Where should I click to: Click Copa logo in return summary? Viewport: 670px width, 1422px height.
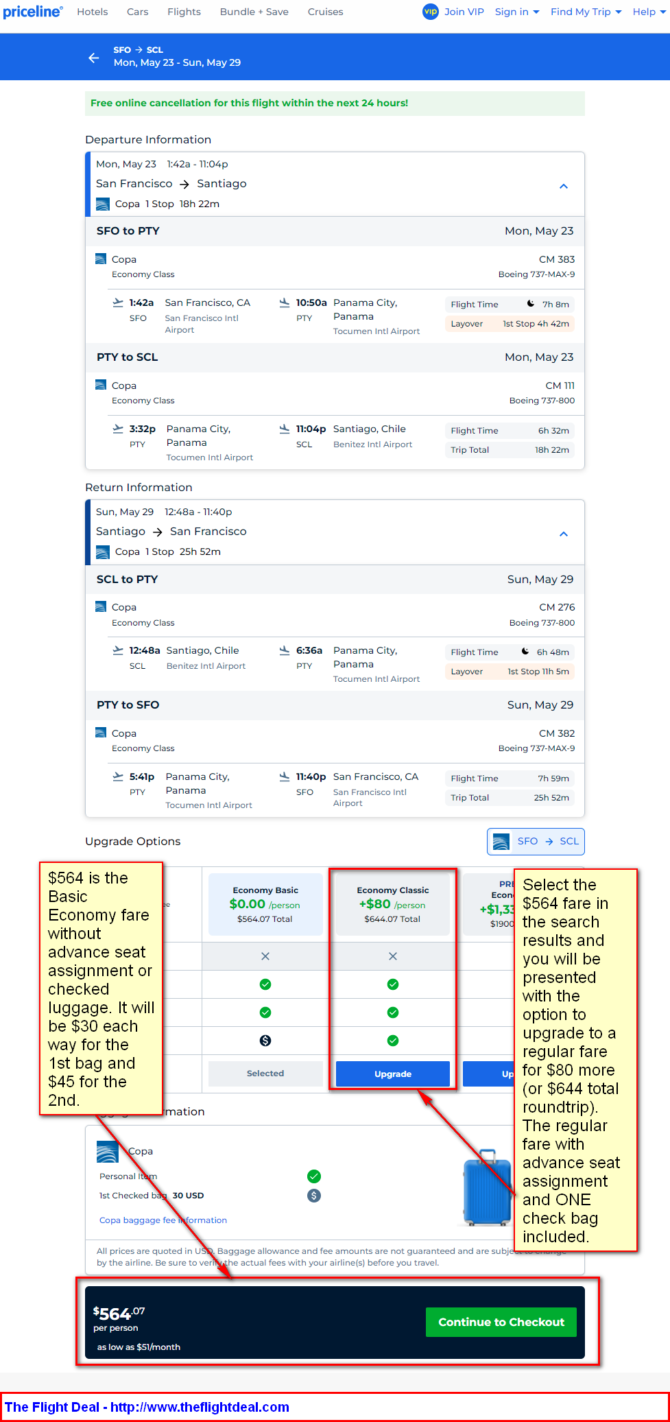point(102,552)
